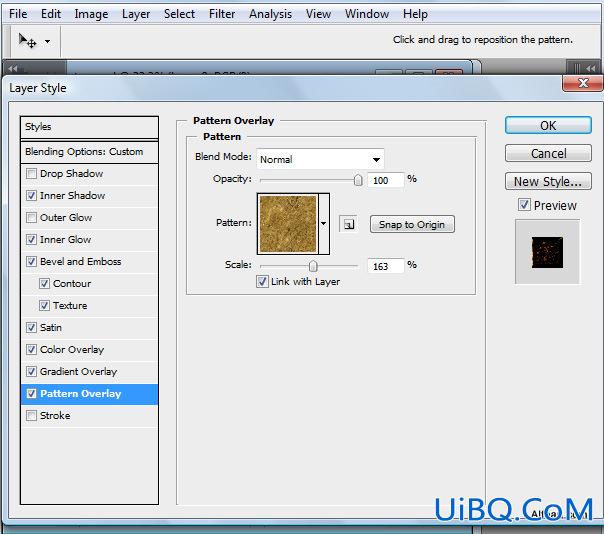Disable the Inner Shadow checkbox
This screenshot has height=534, width=604.
31,196
